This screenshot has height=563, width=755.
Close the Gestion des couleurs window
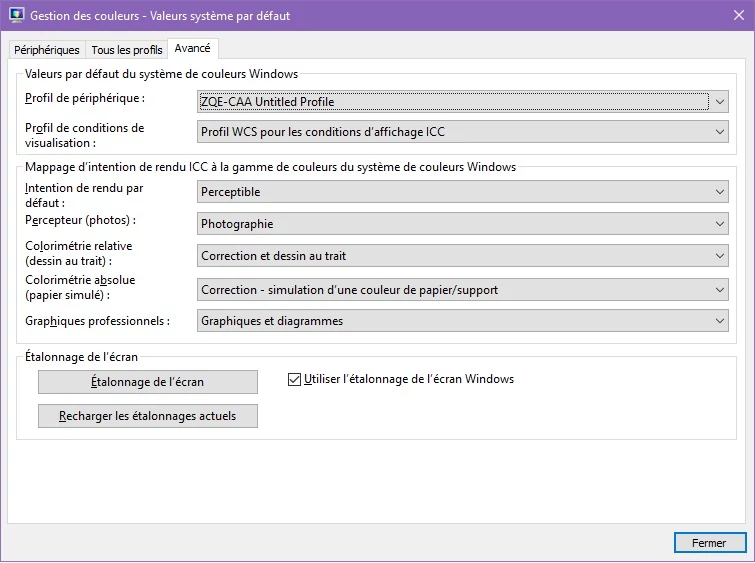[739, 15]
